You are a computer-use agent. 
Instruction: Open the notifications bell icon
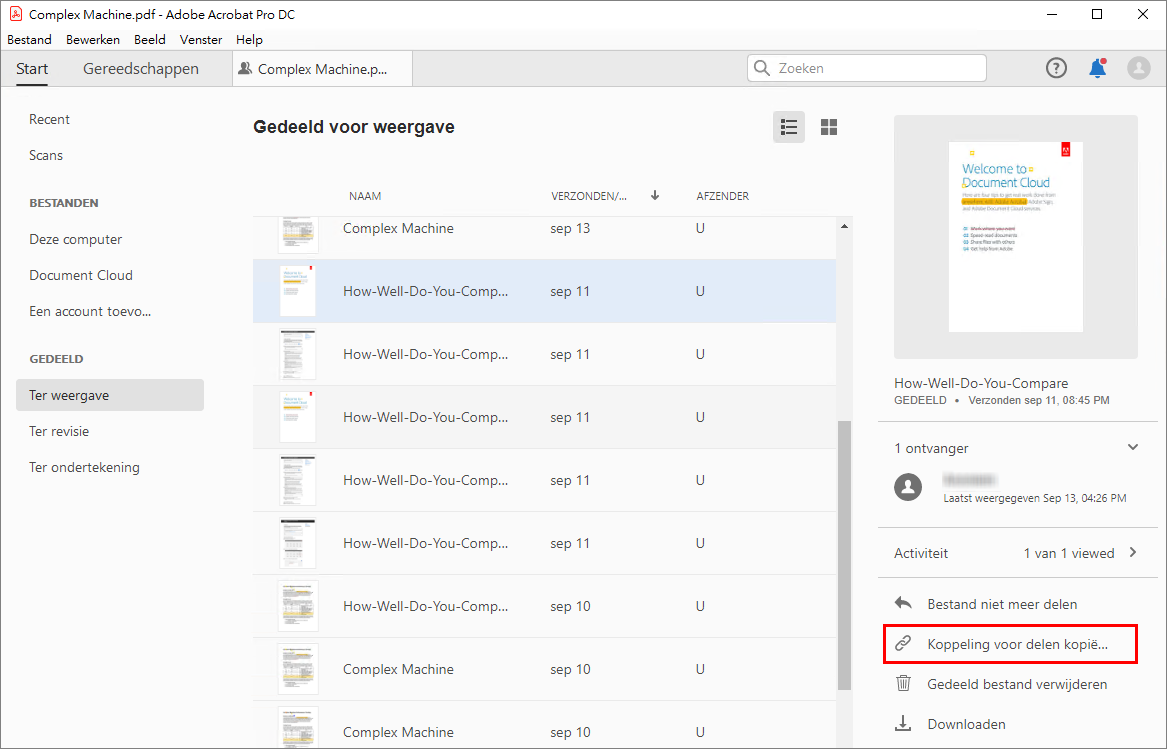(1097, 68)
